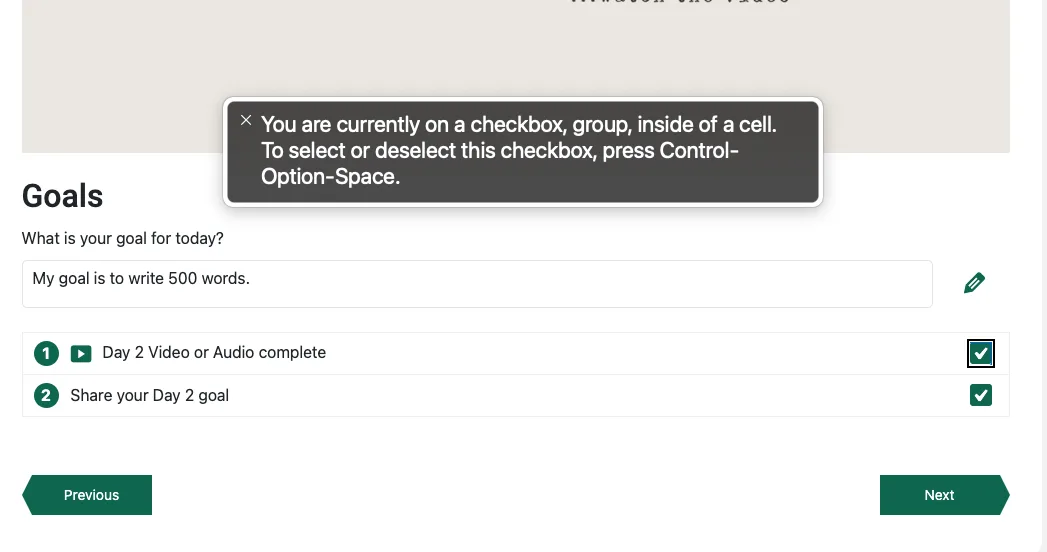Open the Share your Day 2 goal item
Screen dimensions: 1047x552
pyautogui.click(x=150, y=396)
